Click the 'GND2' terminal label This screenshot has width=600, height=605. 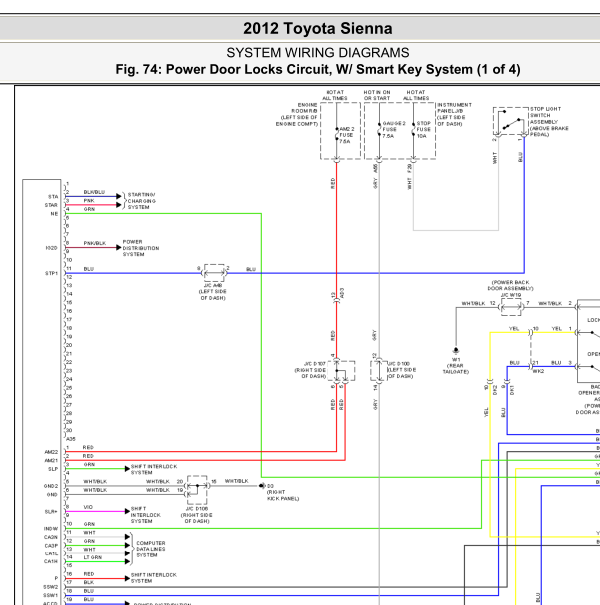pyautogui.click(x=51, y=486)
